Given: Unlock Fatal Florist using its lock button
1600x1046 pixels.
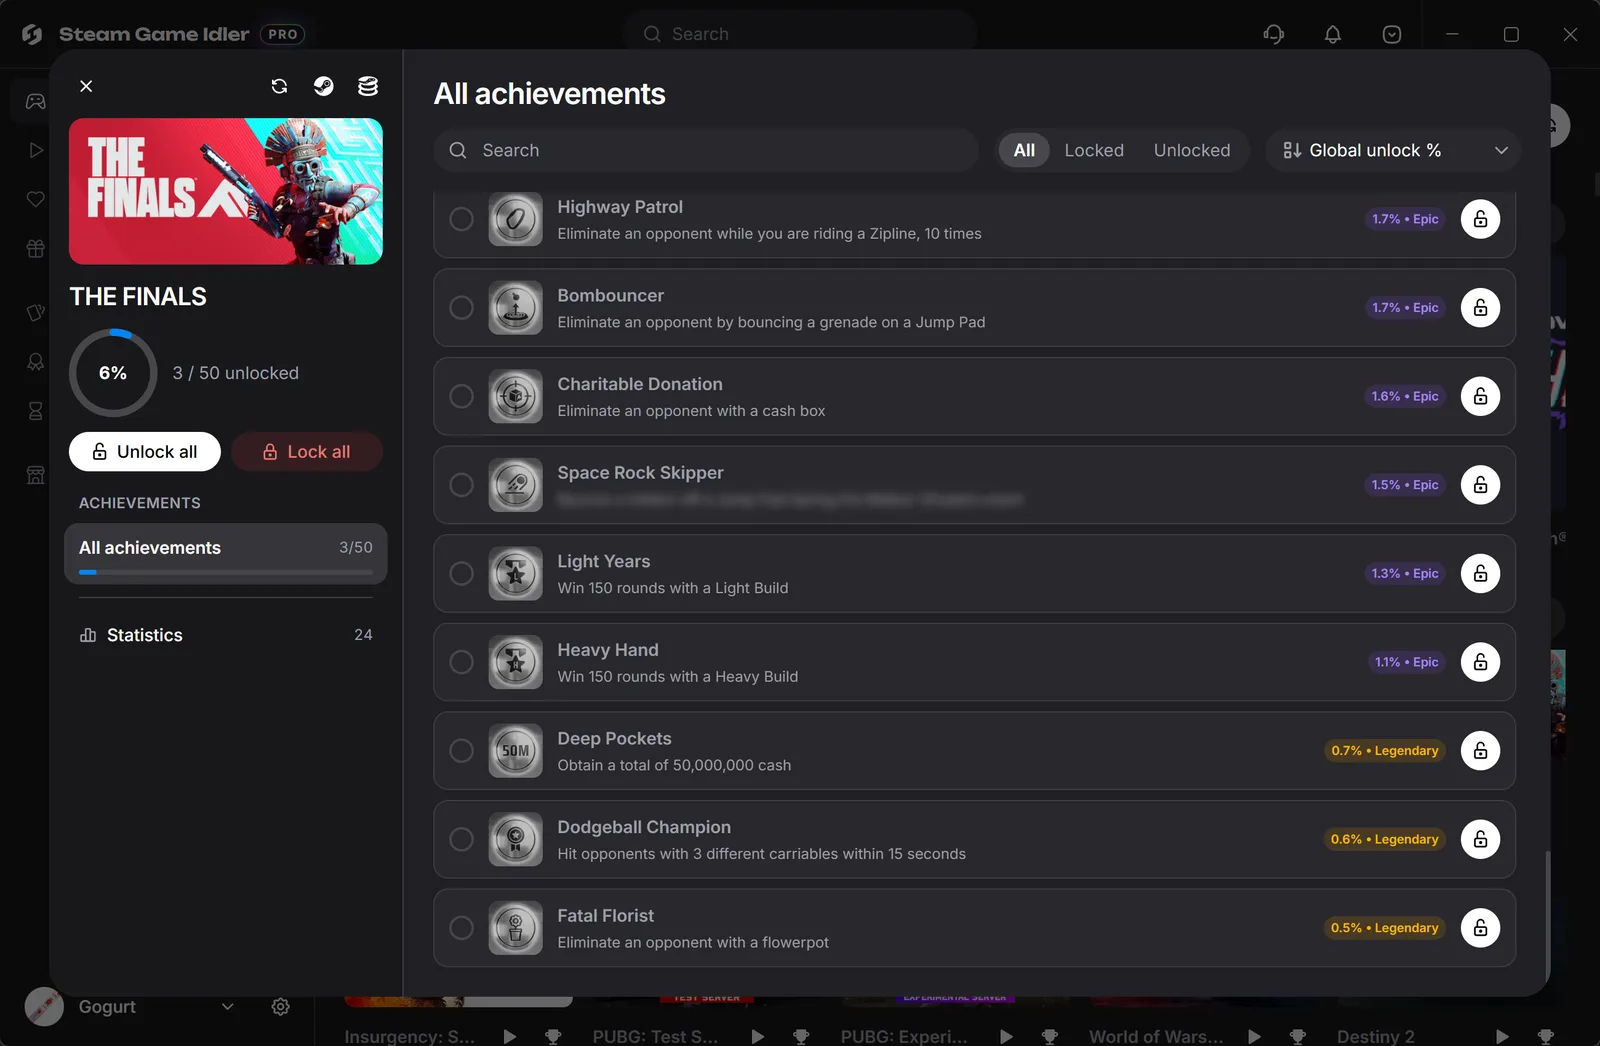Looking at the screenshot, I should point(1480,928).
